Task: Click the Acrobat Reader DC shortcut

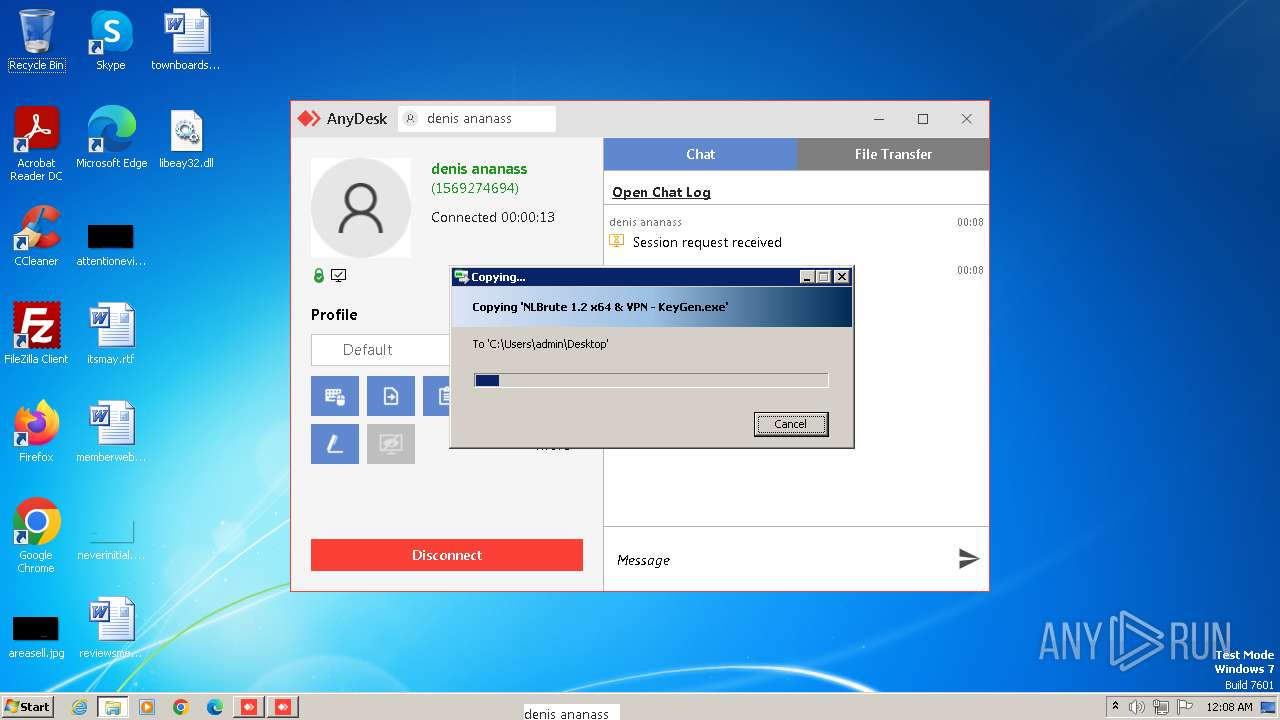Action: (x=37, y=144)
